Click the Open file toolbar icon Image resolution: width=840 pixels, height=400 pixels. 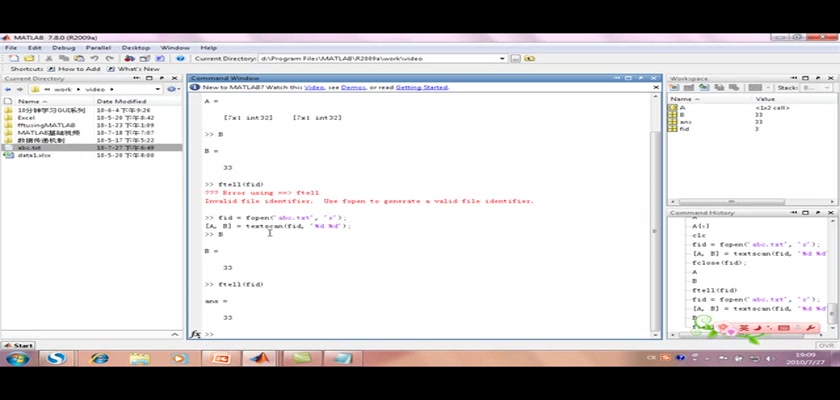(x=29, y=58)
